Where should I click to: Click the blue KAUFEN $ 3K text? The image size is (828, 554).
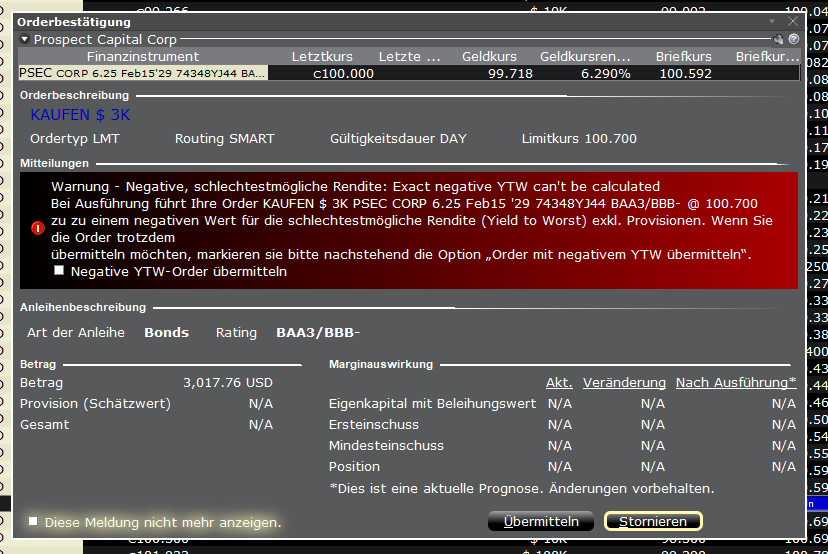click(x=80, y=115)
